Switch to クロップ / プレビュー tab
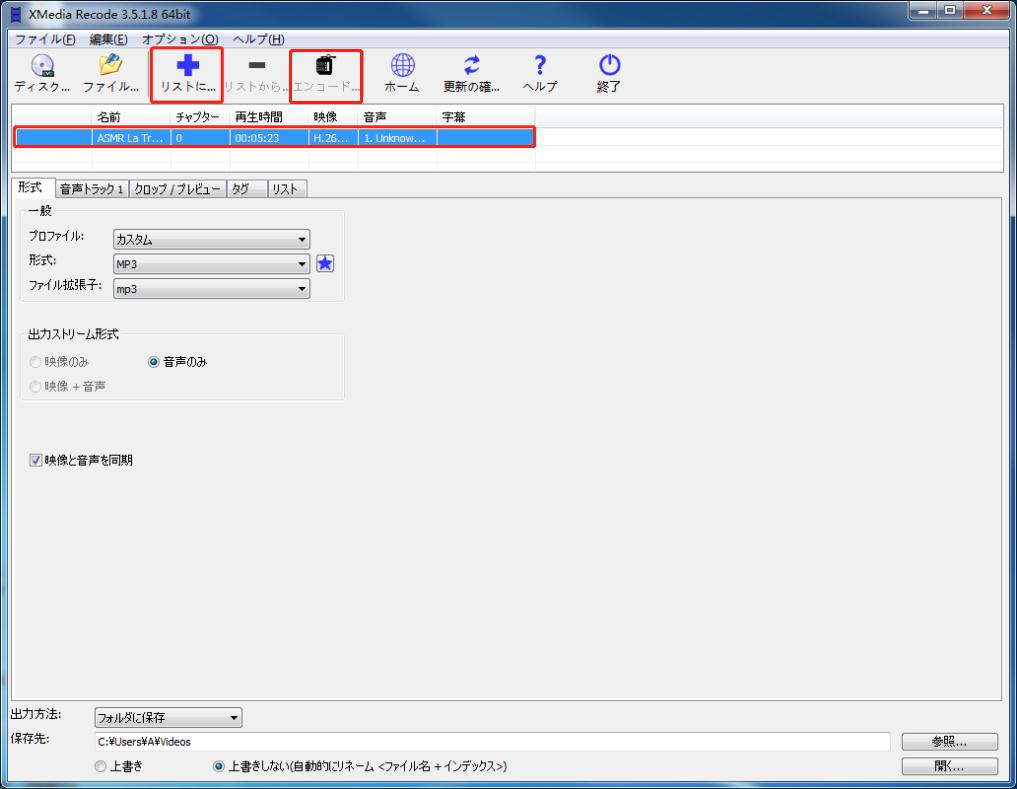Image resolution: width=1017 pixels, height=789 pixels. click(178, 189)
